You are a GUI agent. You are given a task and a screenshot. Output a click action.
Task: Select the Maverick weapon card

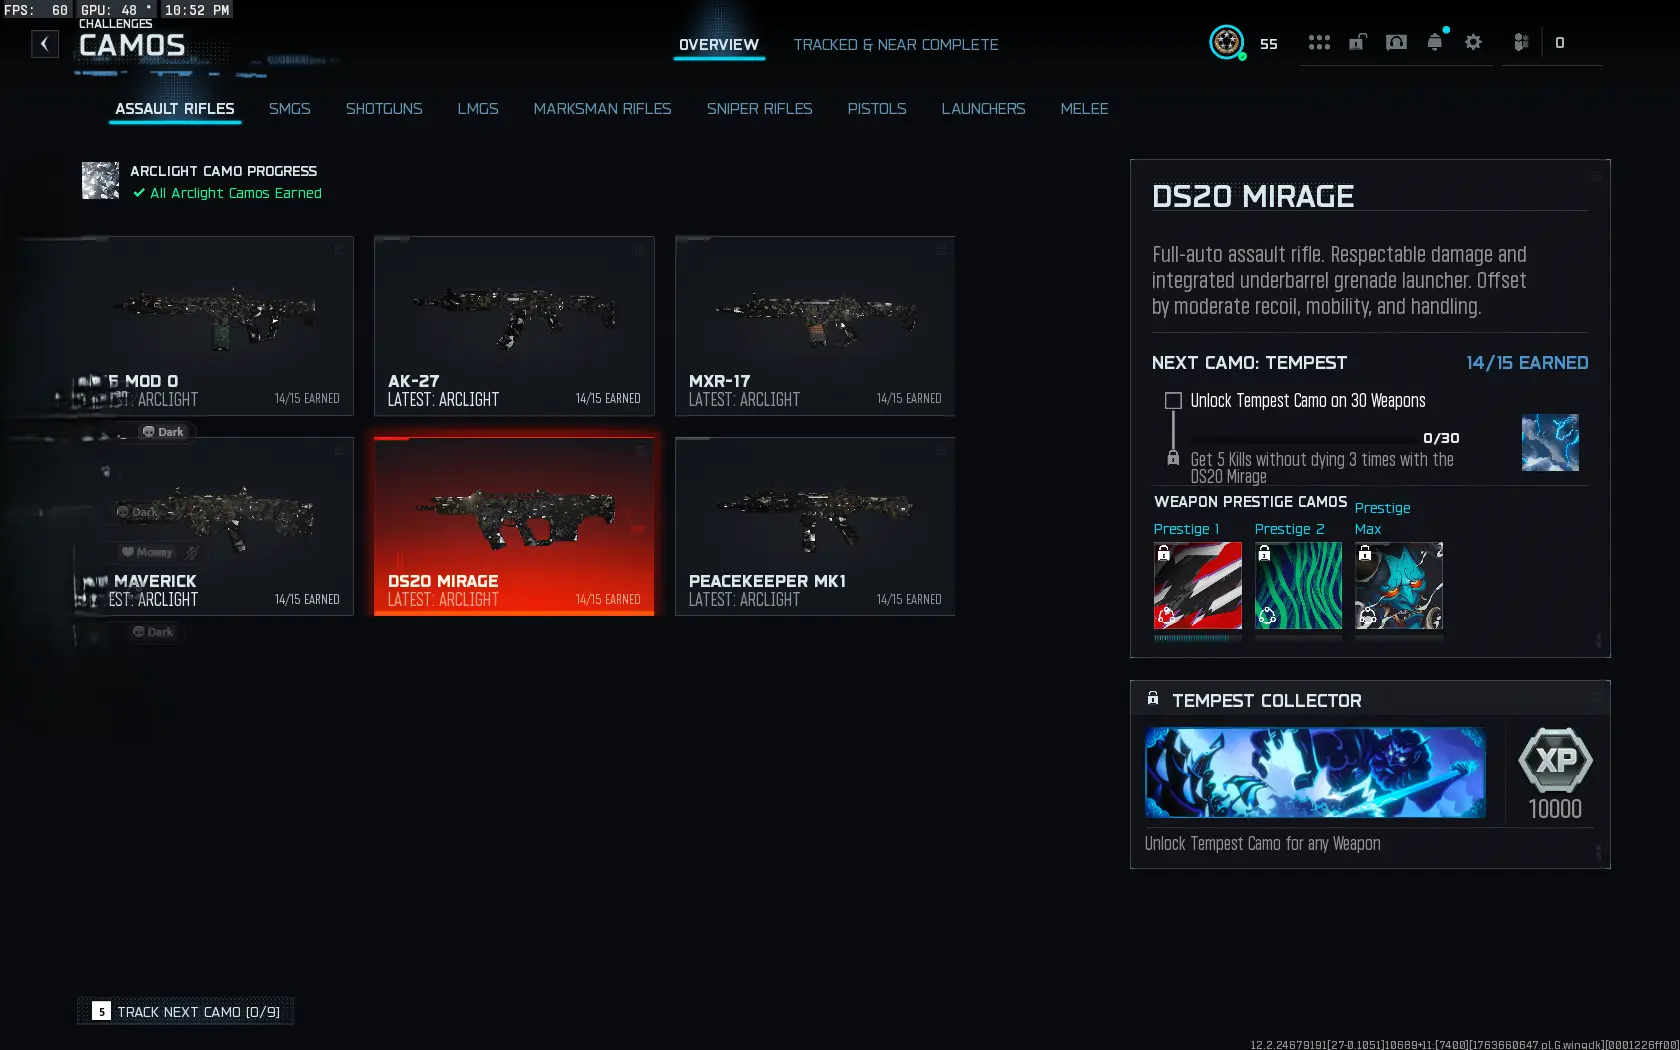click(214, 526)
